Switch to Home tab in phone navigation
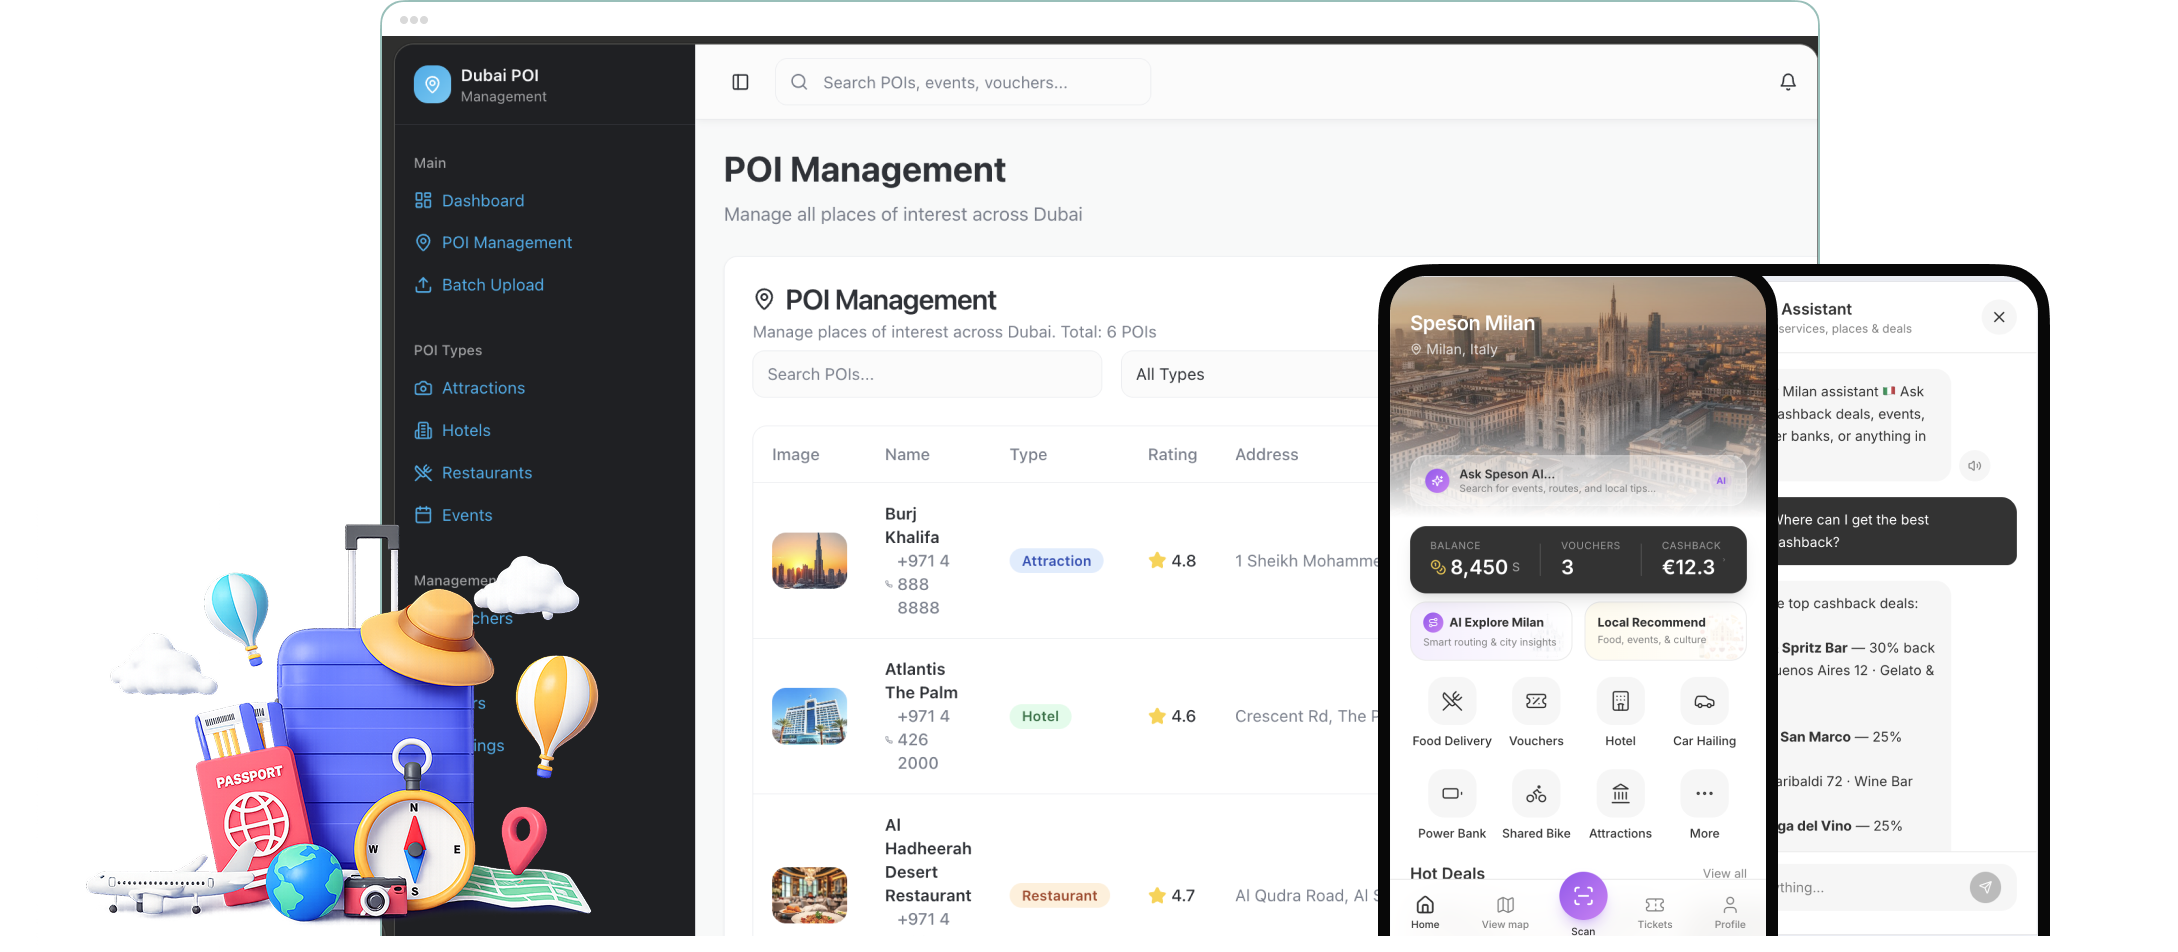Viewport: 2178px width, 952px height. 1425,912
